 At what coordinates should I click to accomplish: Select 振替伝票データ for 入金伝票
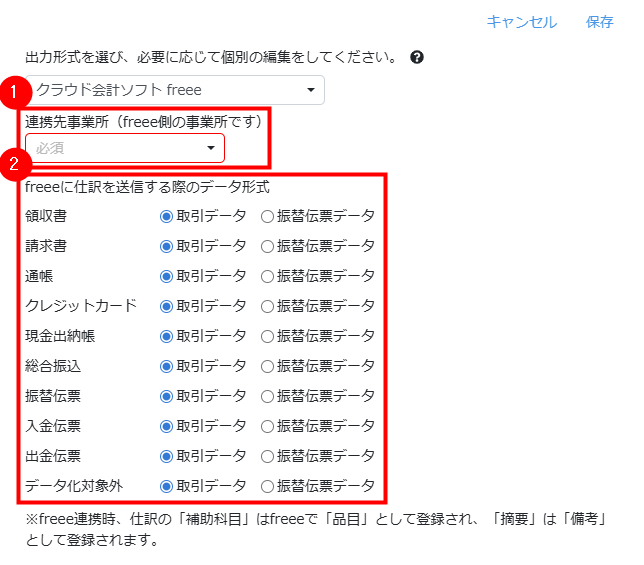coord(267,426)
